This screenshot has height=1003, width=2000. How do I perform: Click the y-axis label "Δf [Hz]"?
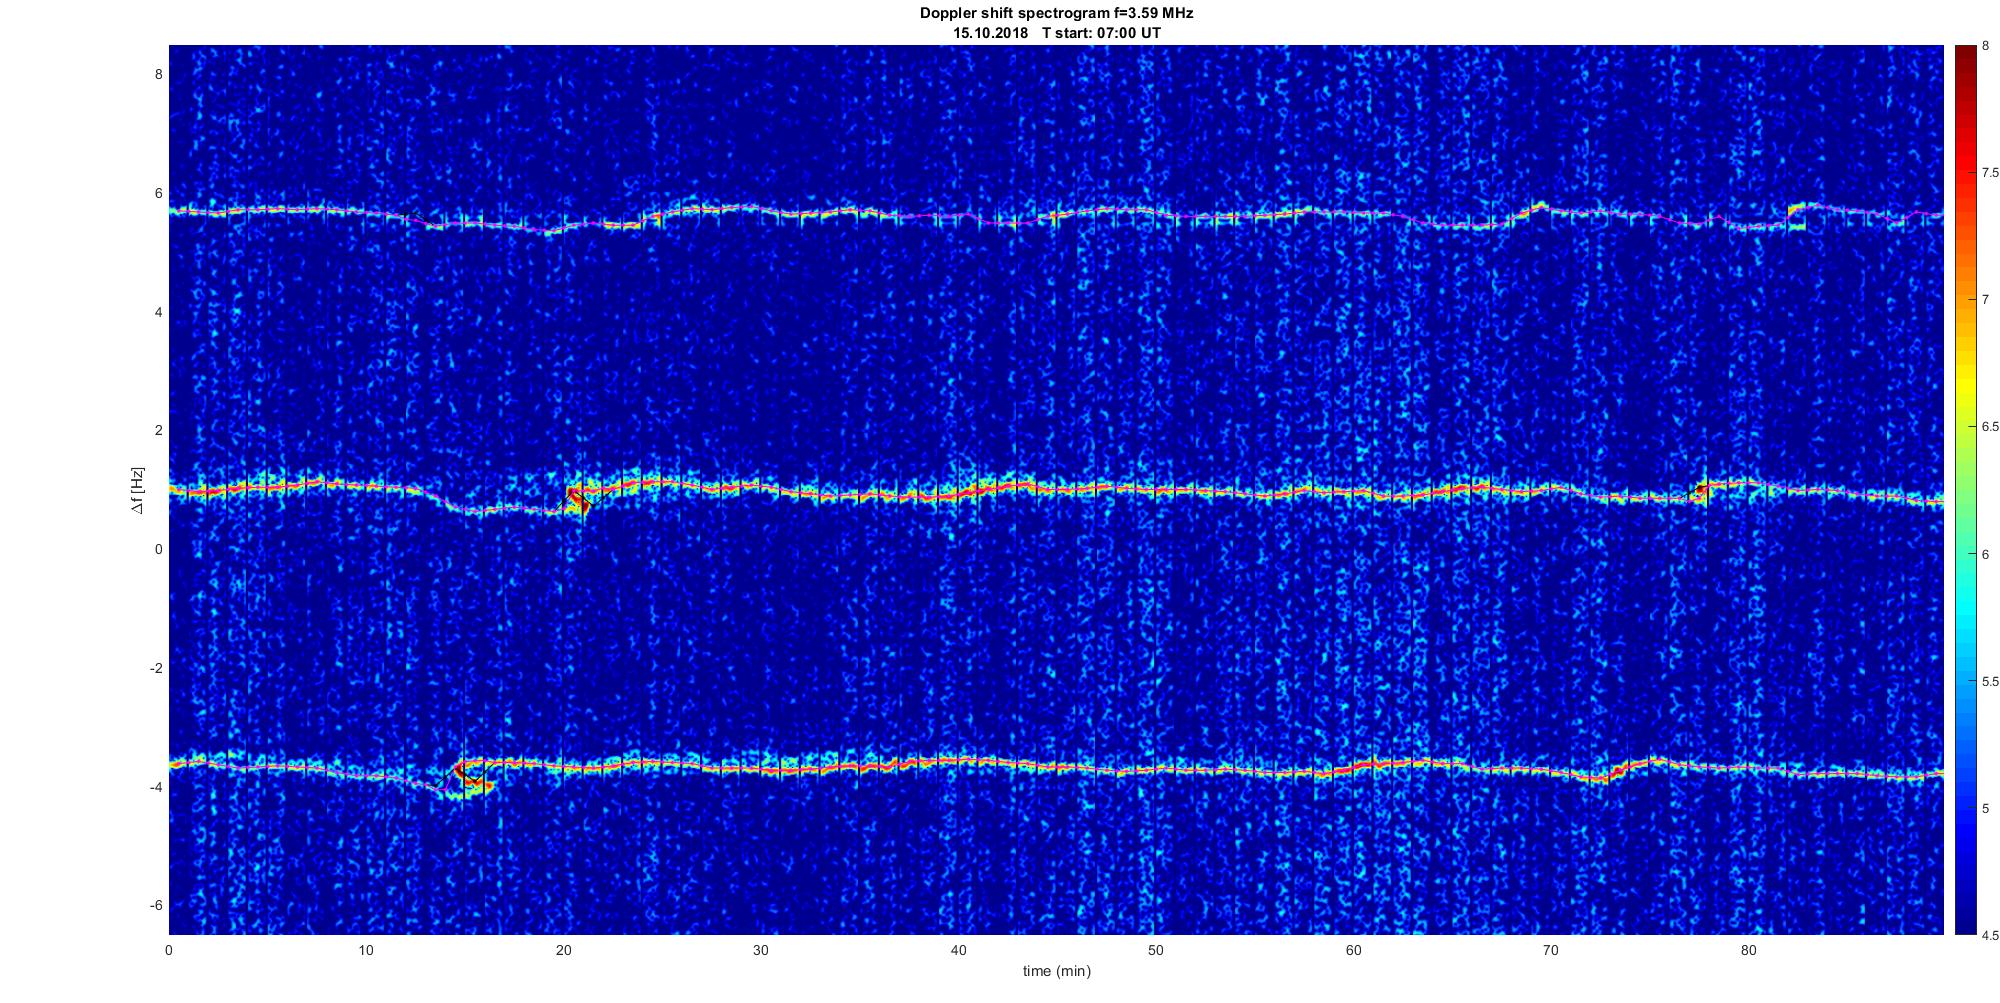pyautogui.click(x=139, y=491)
